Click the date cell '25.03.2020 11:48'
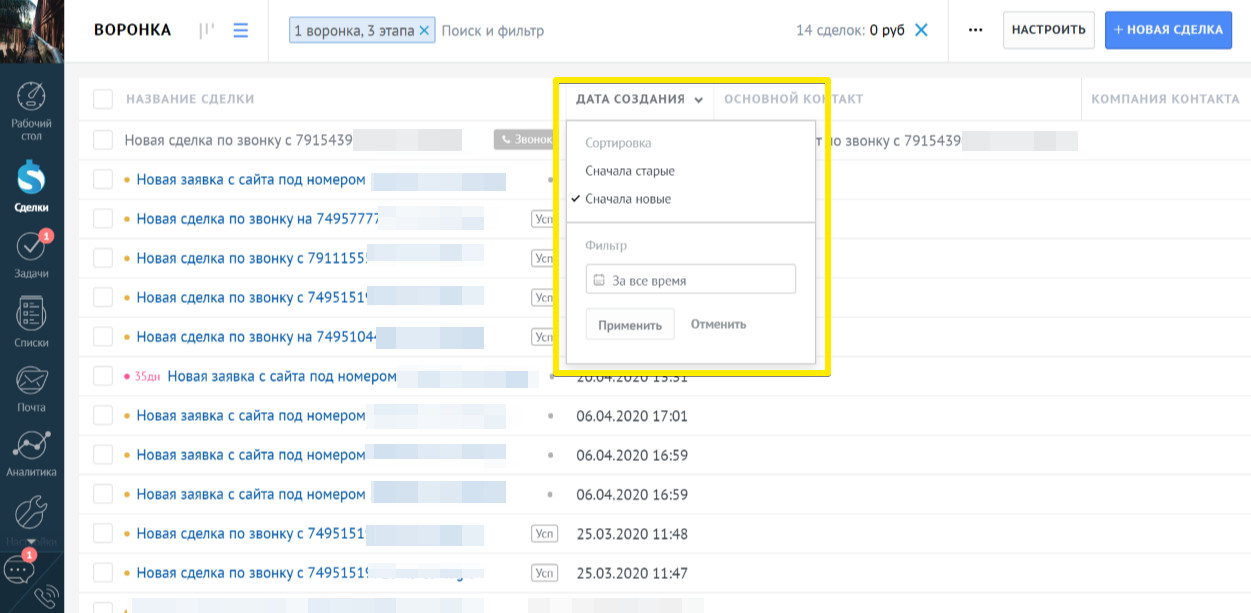1251x613 pixels. tap(632, 534)
